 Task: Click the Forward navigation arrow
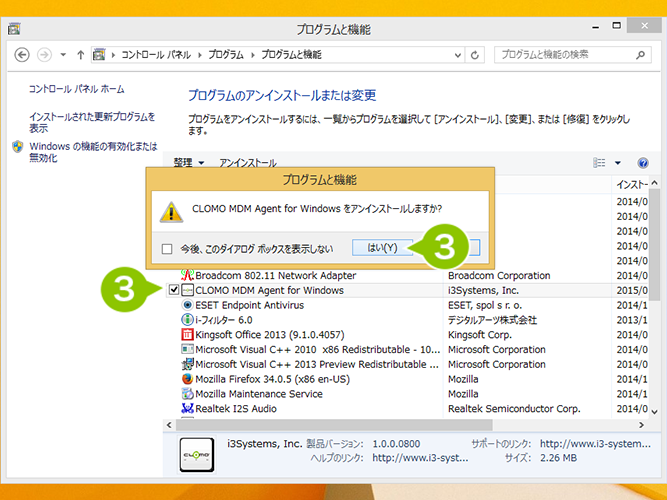pos(44,55)
